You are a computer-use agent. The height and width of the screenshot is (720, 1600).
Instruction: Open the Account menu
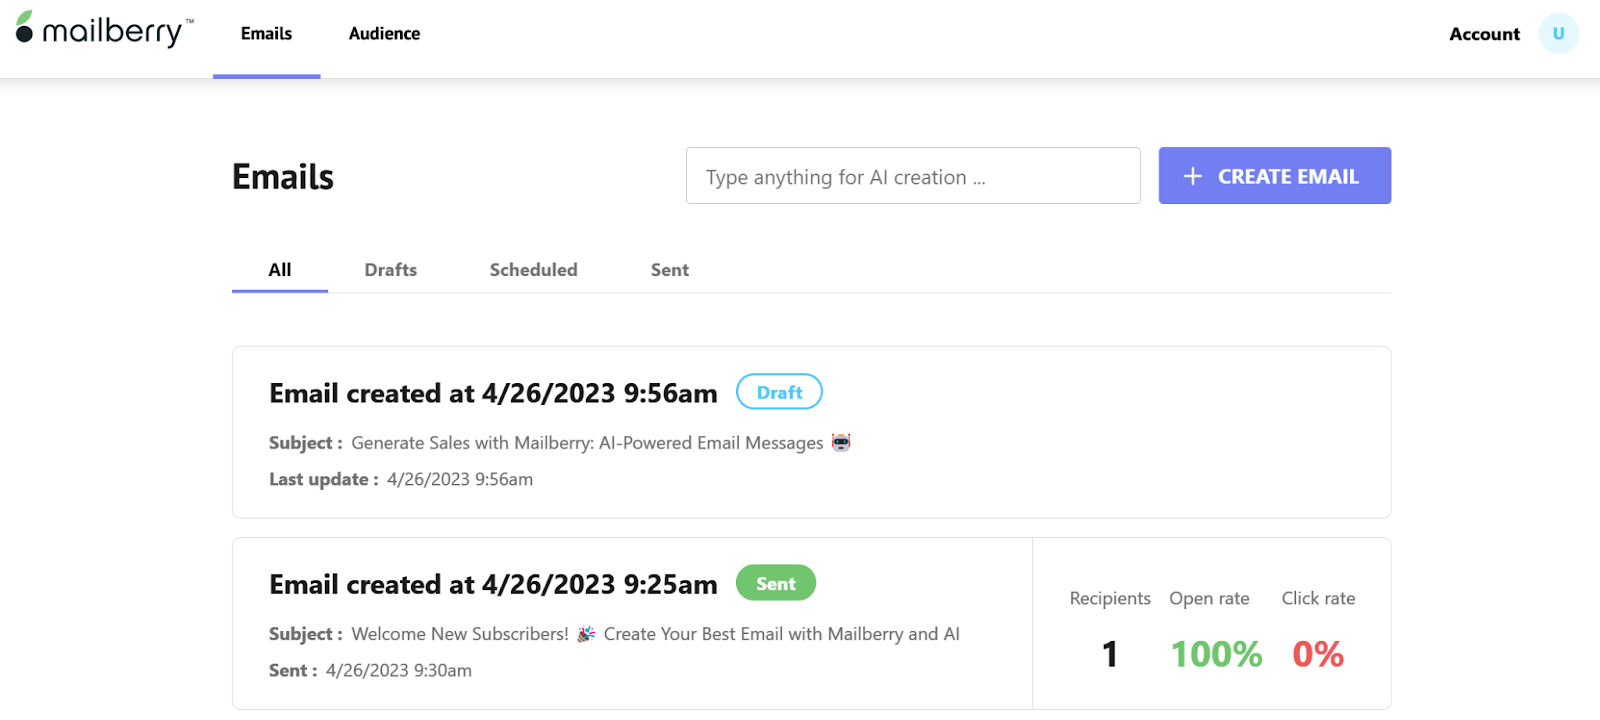point(1484,34)
